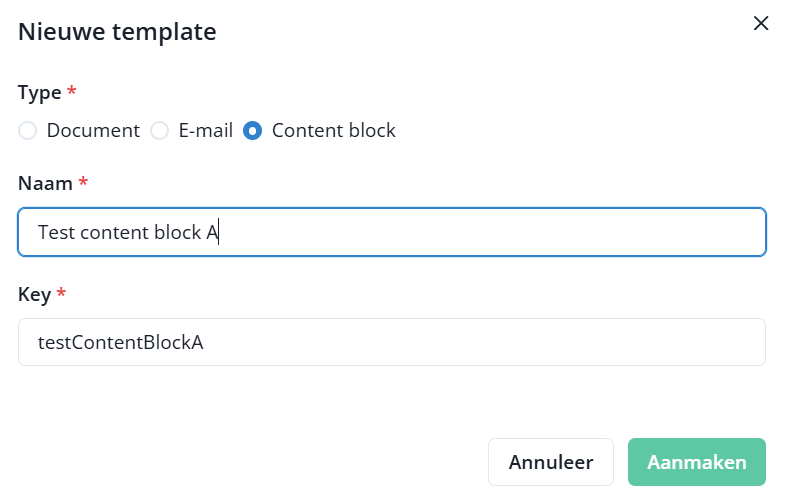Click the 'Type' field label
Viewport: 786px width, 497px height.
tap(39, 93)
